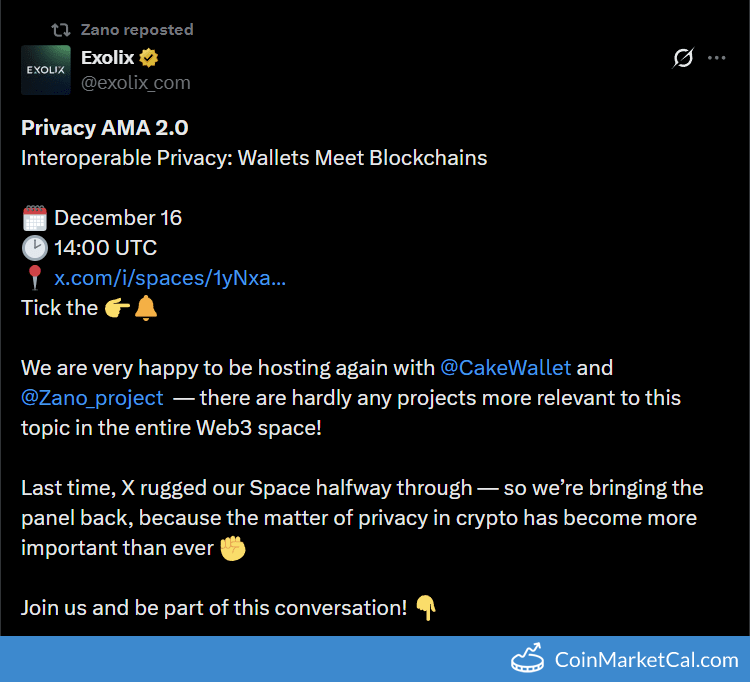Open the Exolix display name

coord(108,58)
